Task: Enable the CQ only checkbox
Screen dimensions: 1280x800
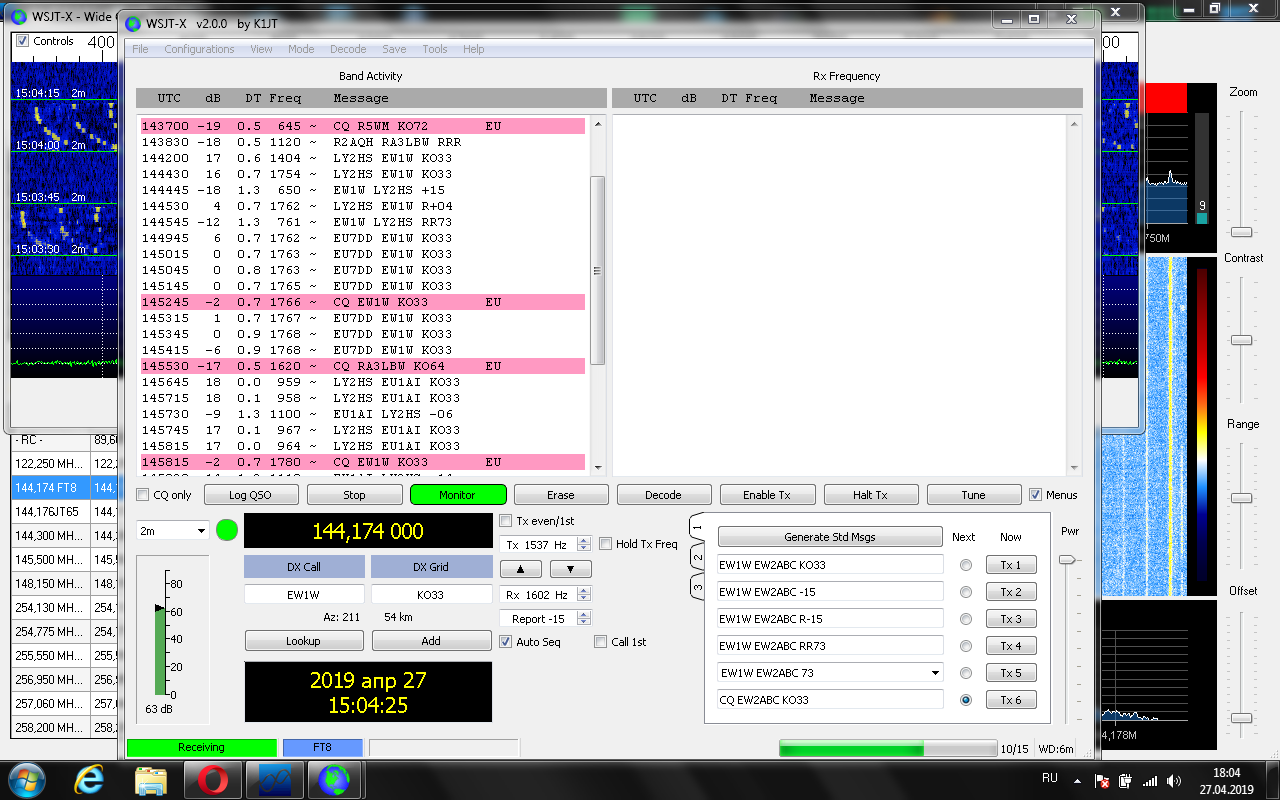Action: 144,495
